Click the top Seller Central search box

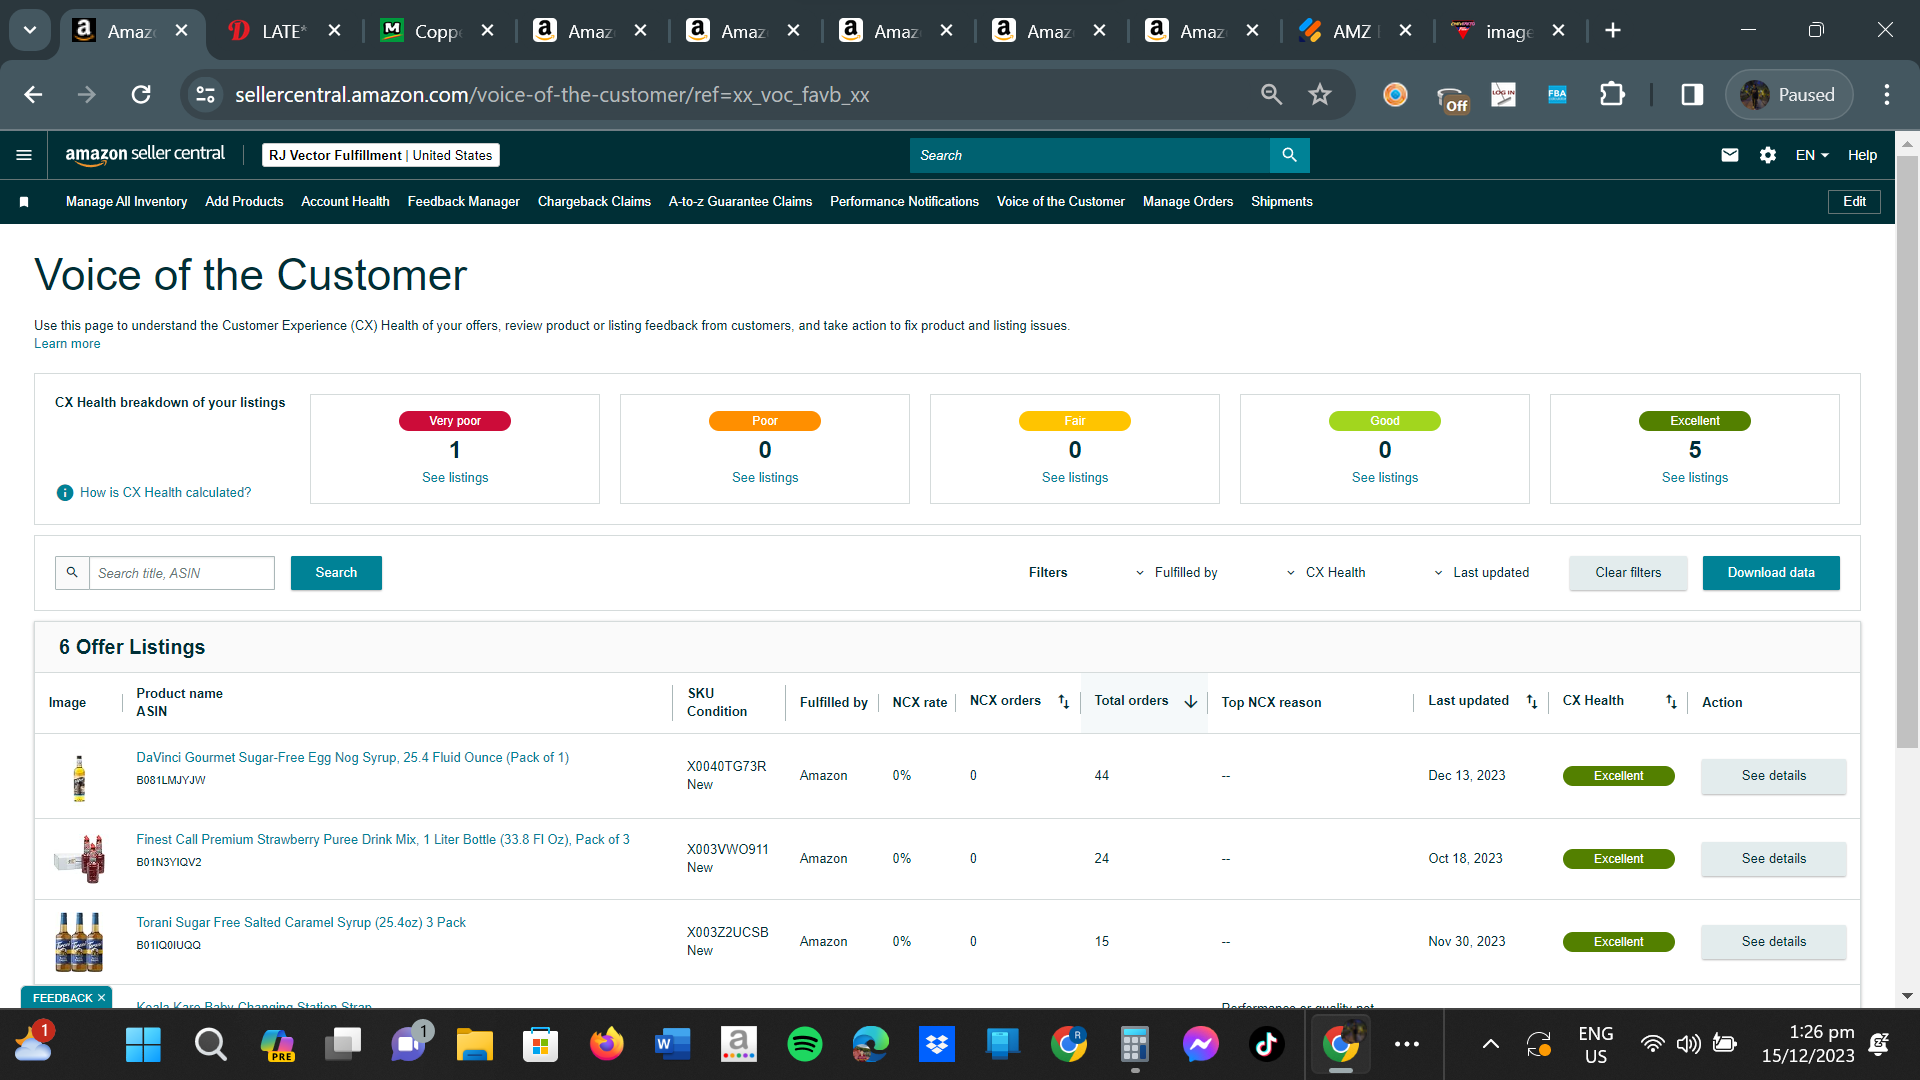pos(1089,155)
